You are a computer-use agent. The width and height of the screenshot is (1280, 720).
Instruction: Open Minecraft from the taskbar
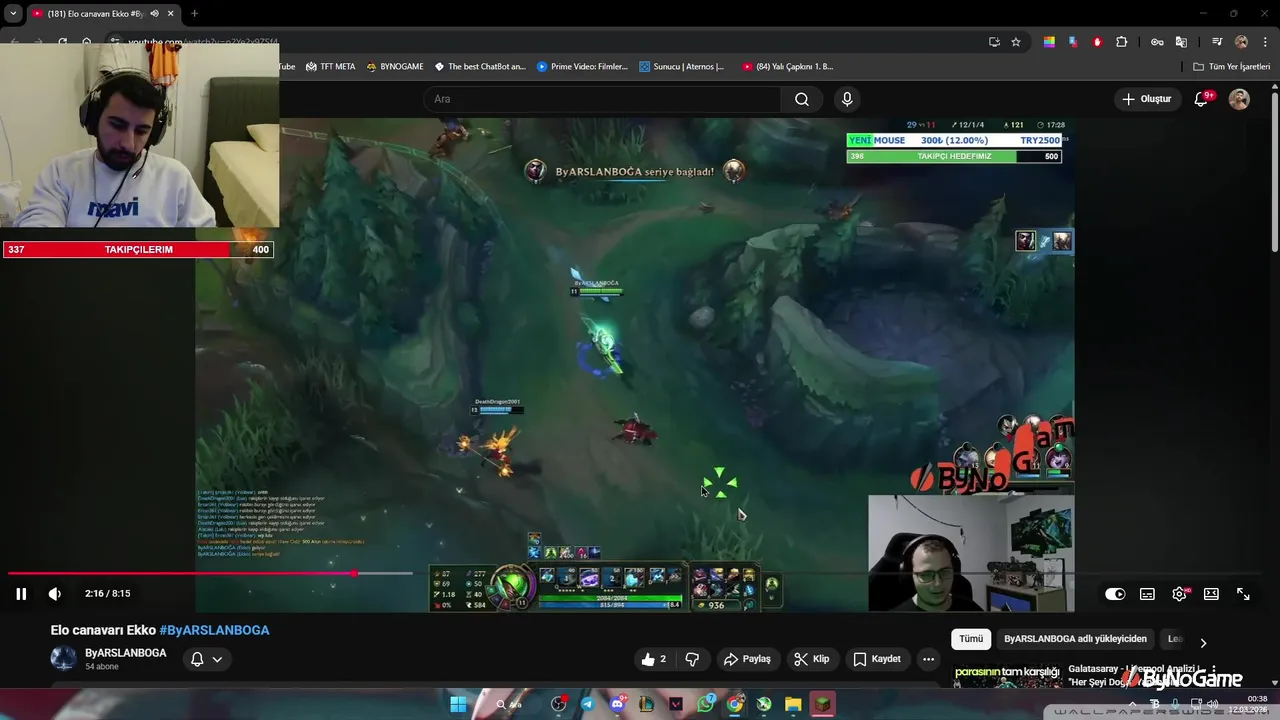click(x=822, y=705)
